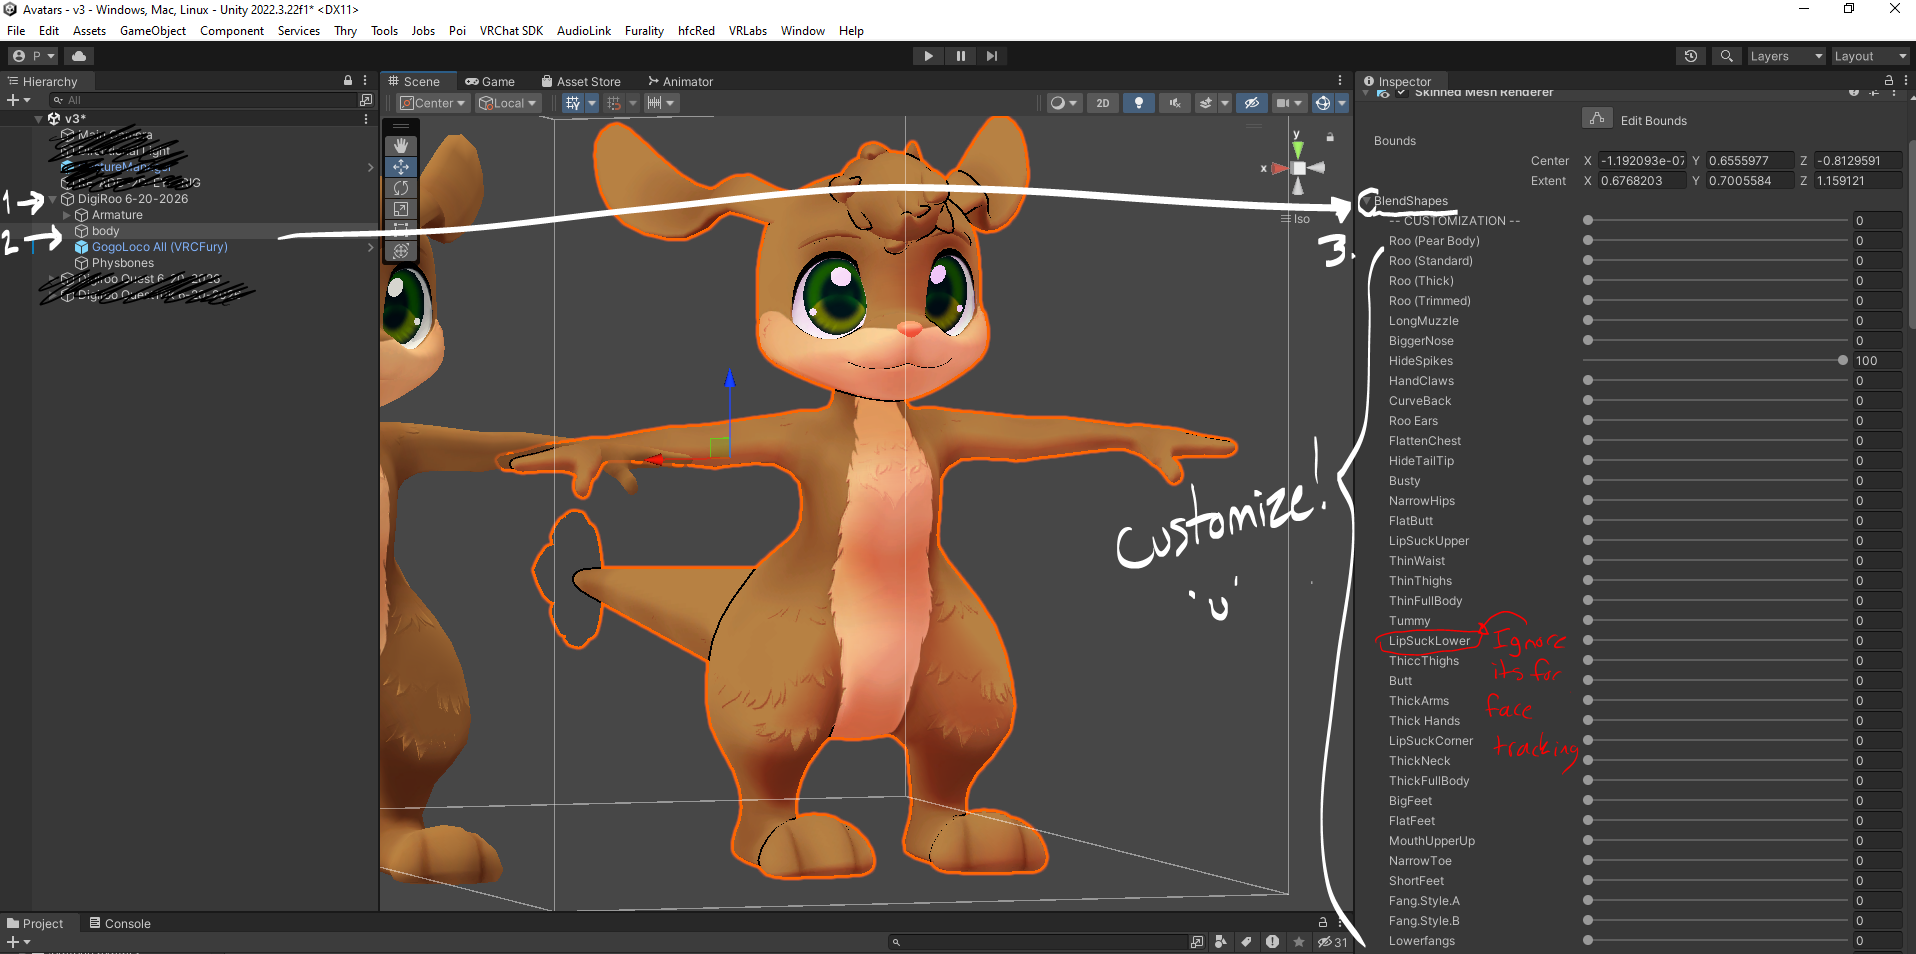Select Physbones object in Hierarchy

pos(123,263)
